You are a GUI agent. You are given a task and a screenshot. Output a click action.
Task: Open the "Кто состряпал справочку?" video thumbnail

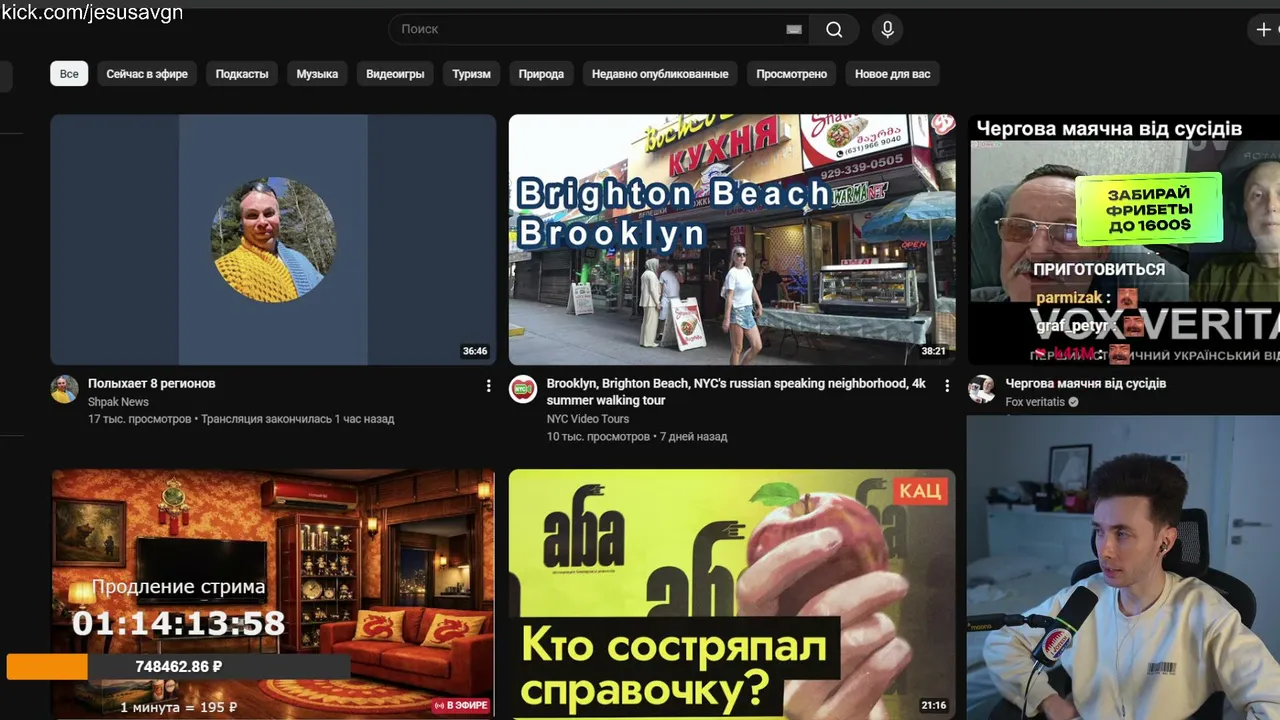coord(732,594)
